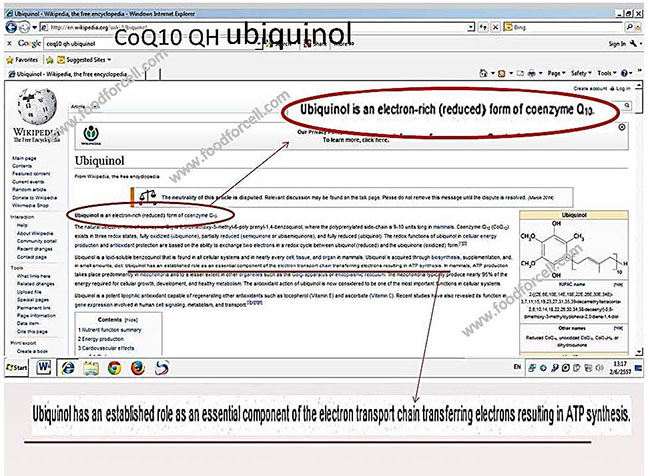
Task: Click the Favorites star icon
Action: [10, 60]
